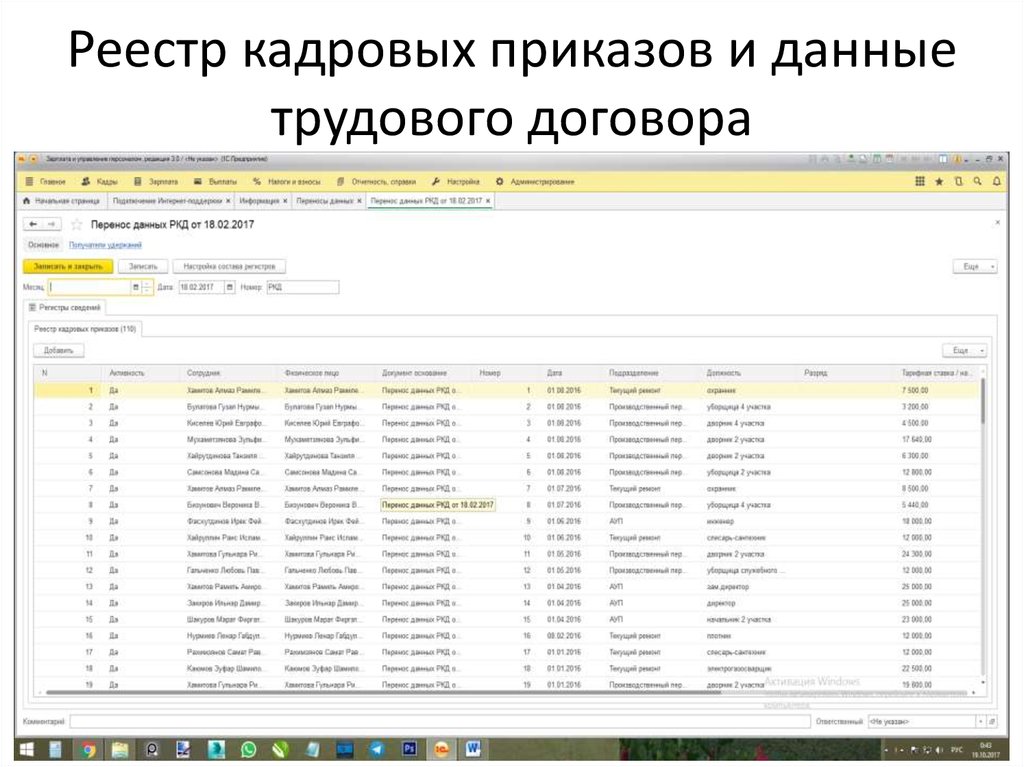
Task: Open calendar picker for the Дата field
Action: (228, 287)
